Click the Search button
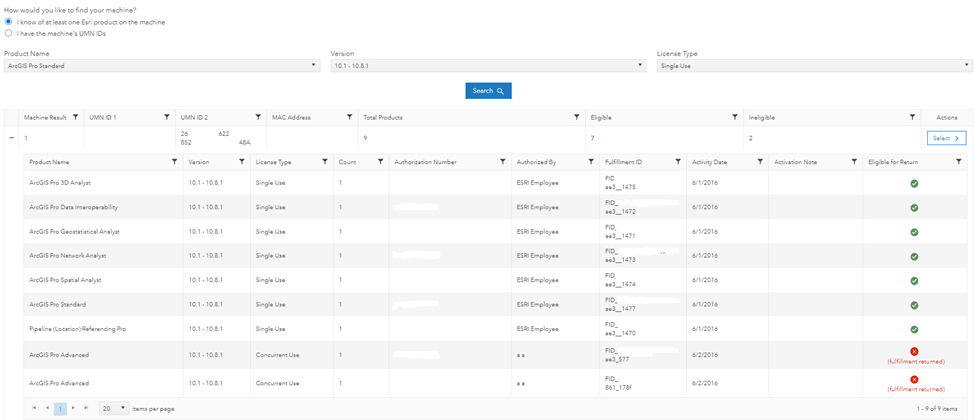This screenshot has width=974, height=420. pos(488,91)
